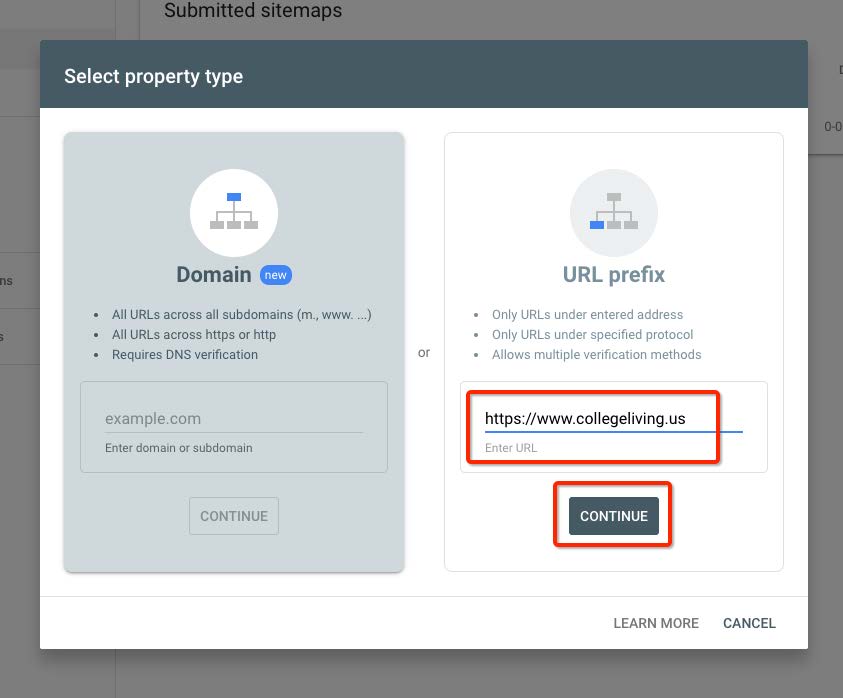Click the URL field containing https://www.collegeliving.us
Viewport: 843px width, 698px height.
(613, 418)
